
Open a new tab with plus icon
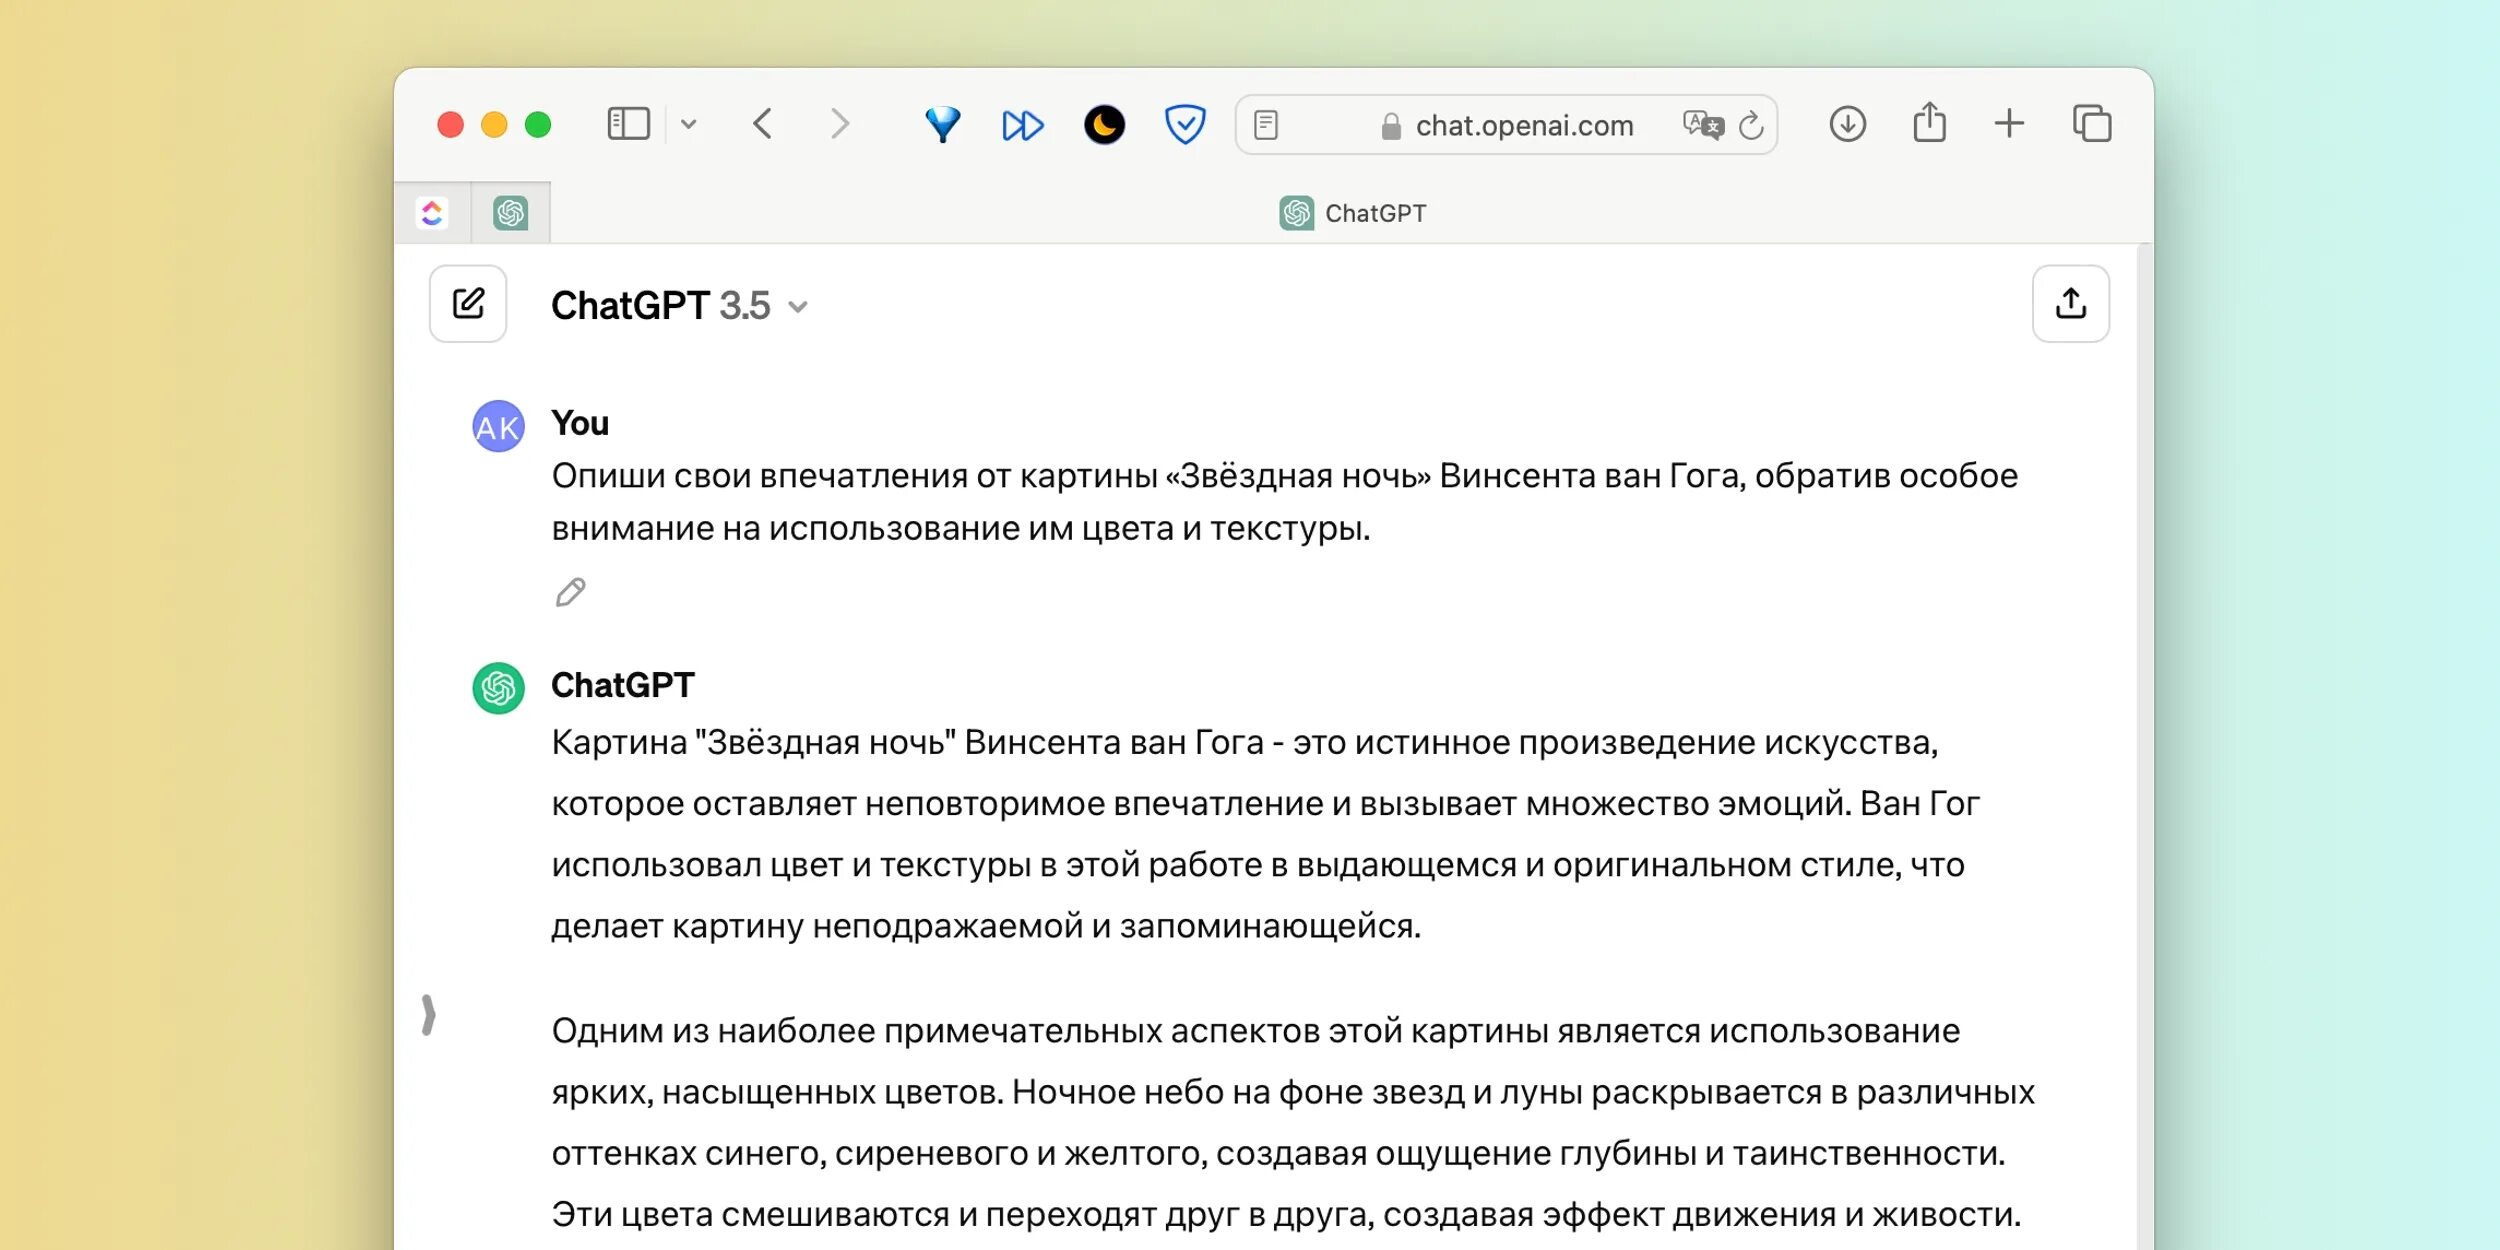click(x=2009, y=124)
